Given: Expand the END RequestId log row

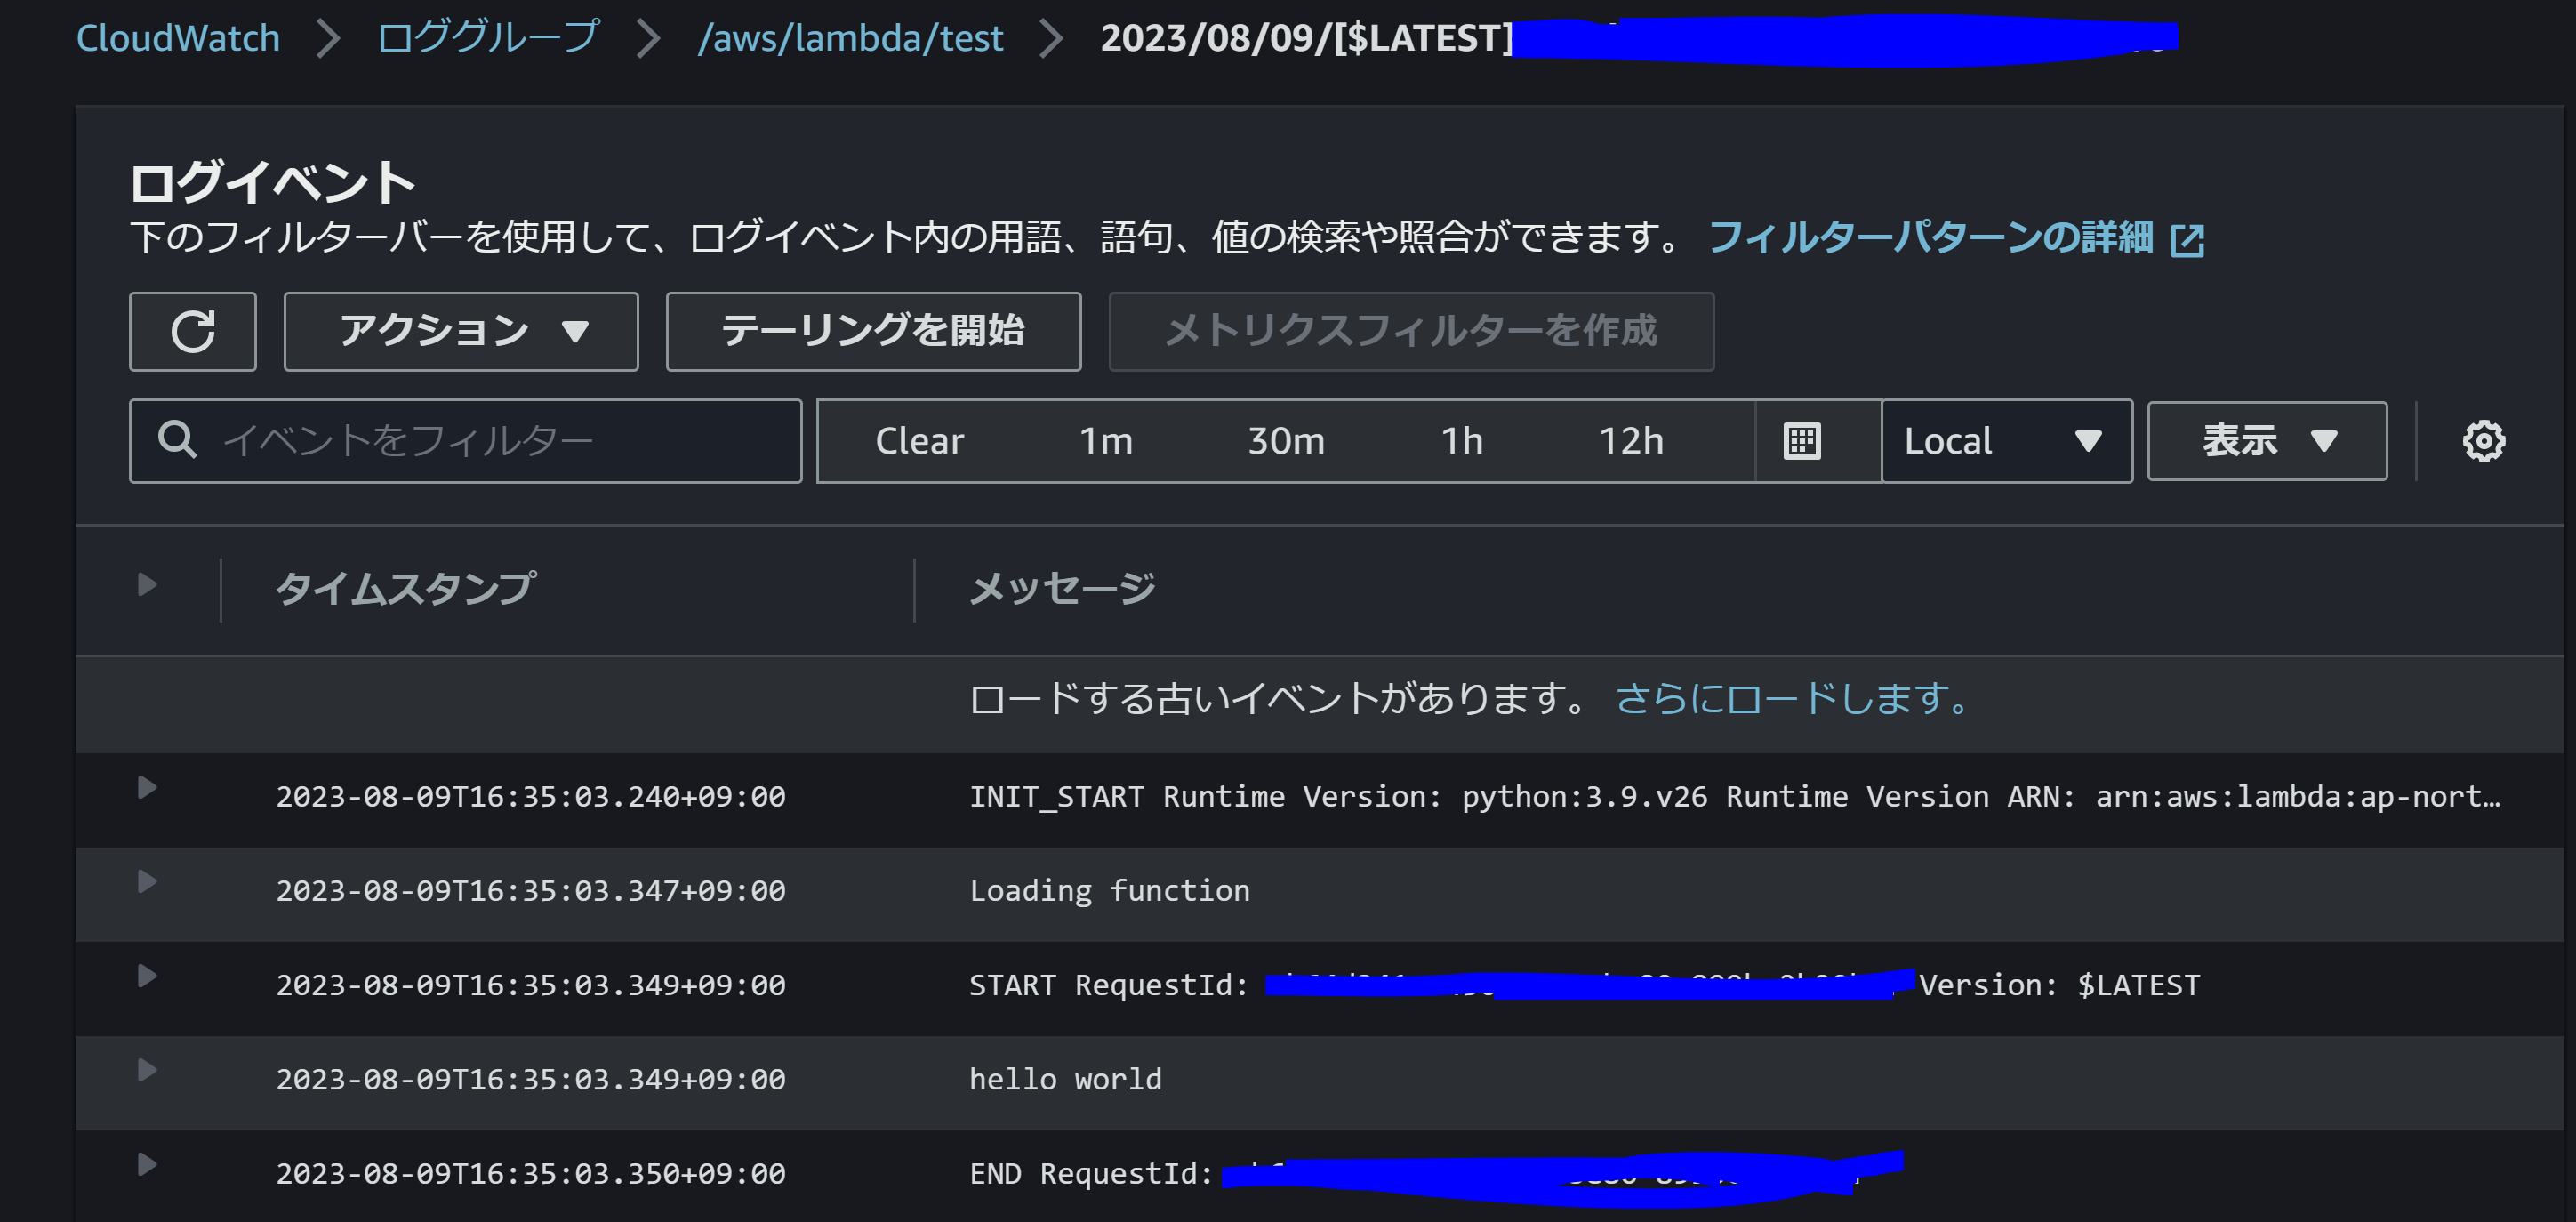Looking at the screenshot, I should click(x=147, y=1165).
